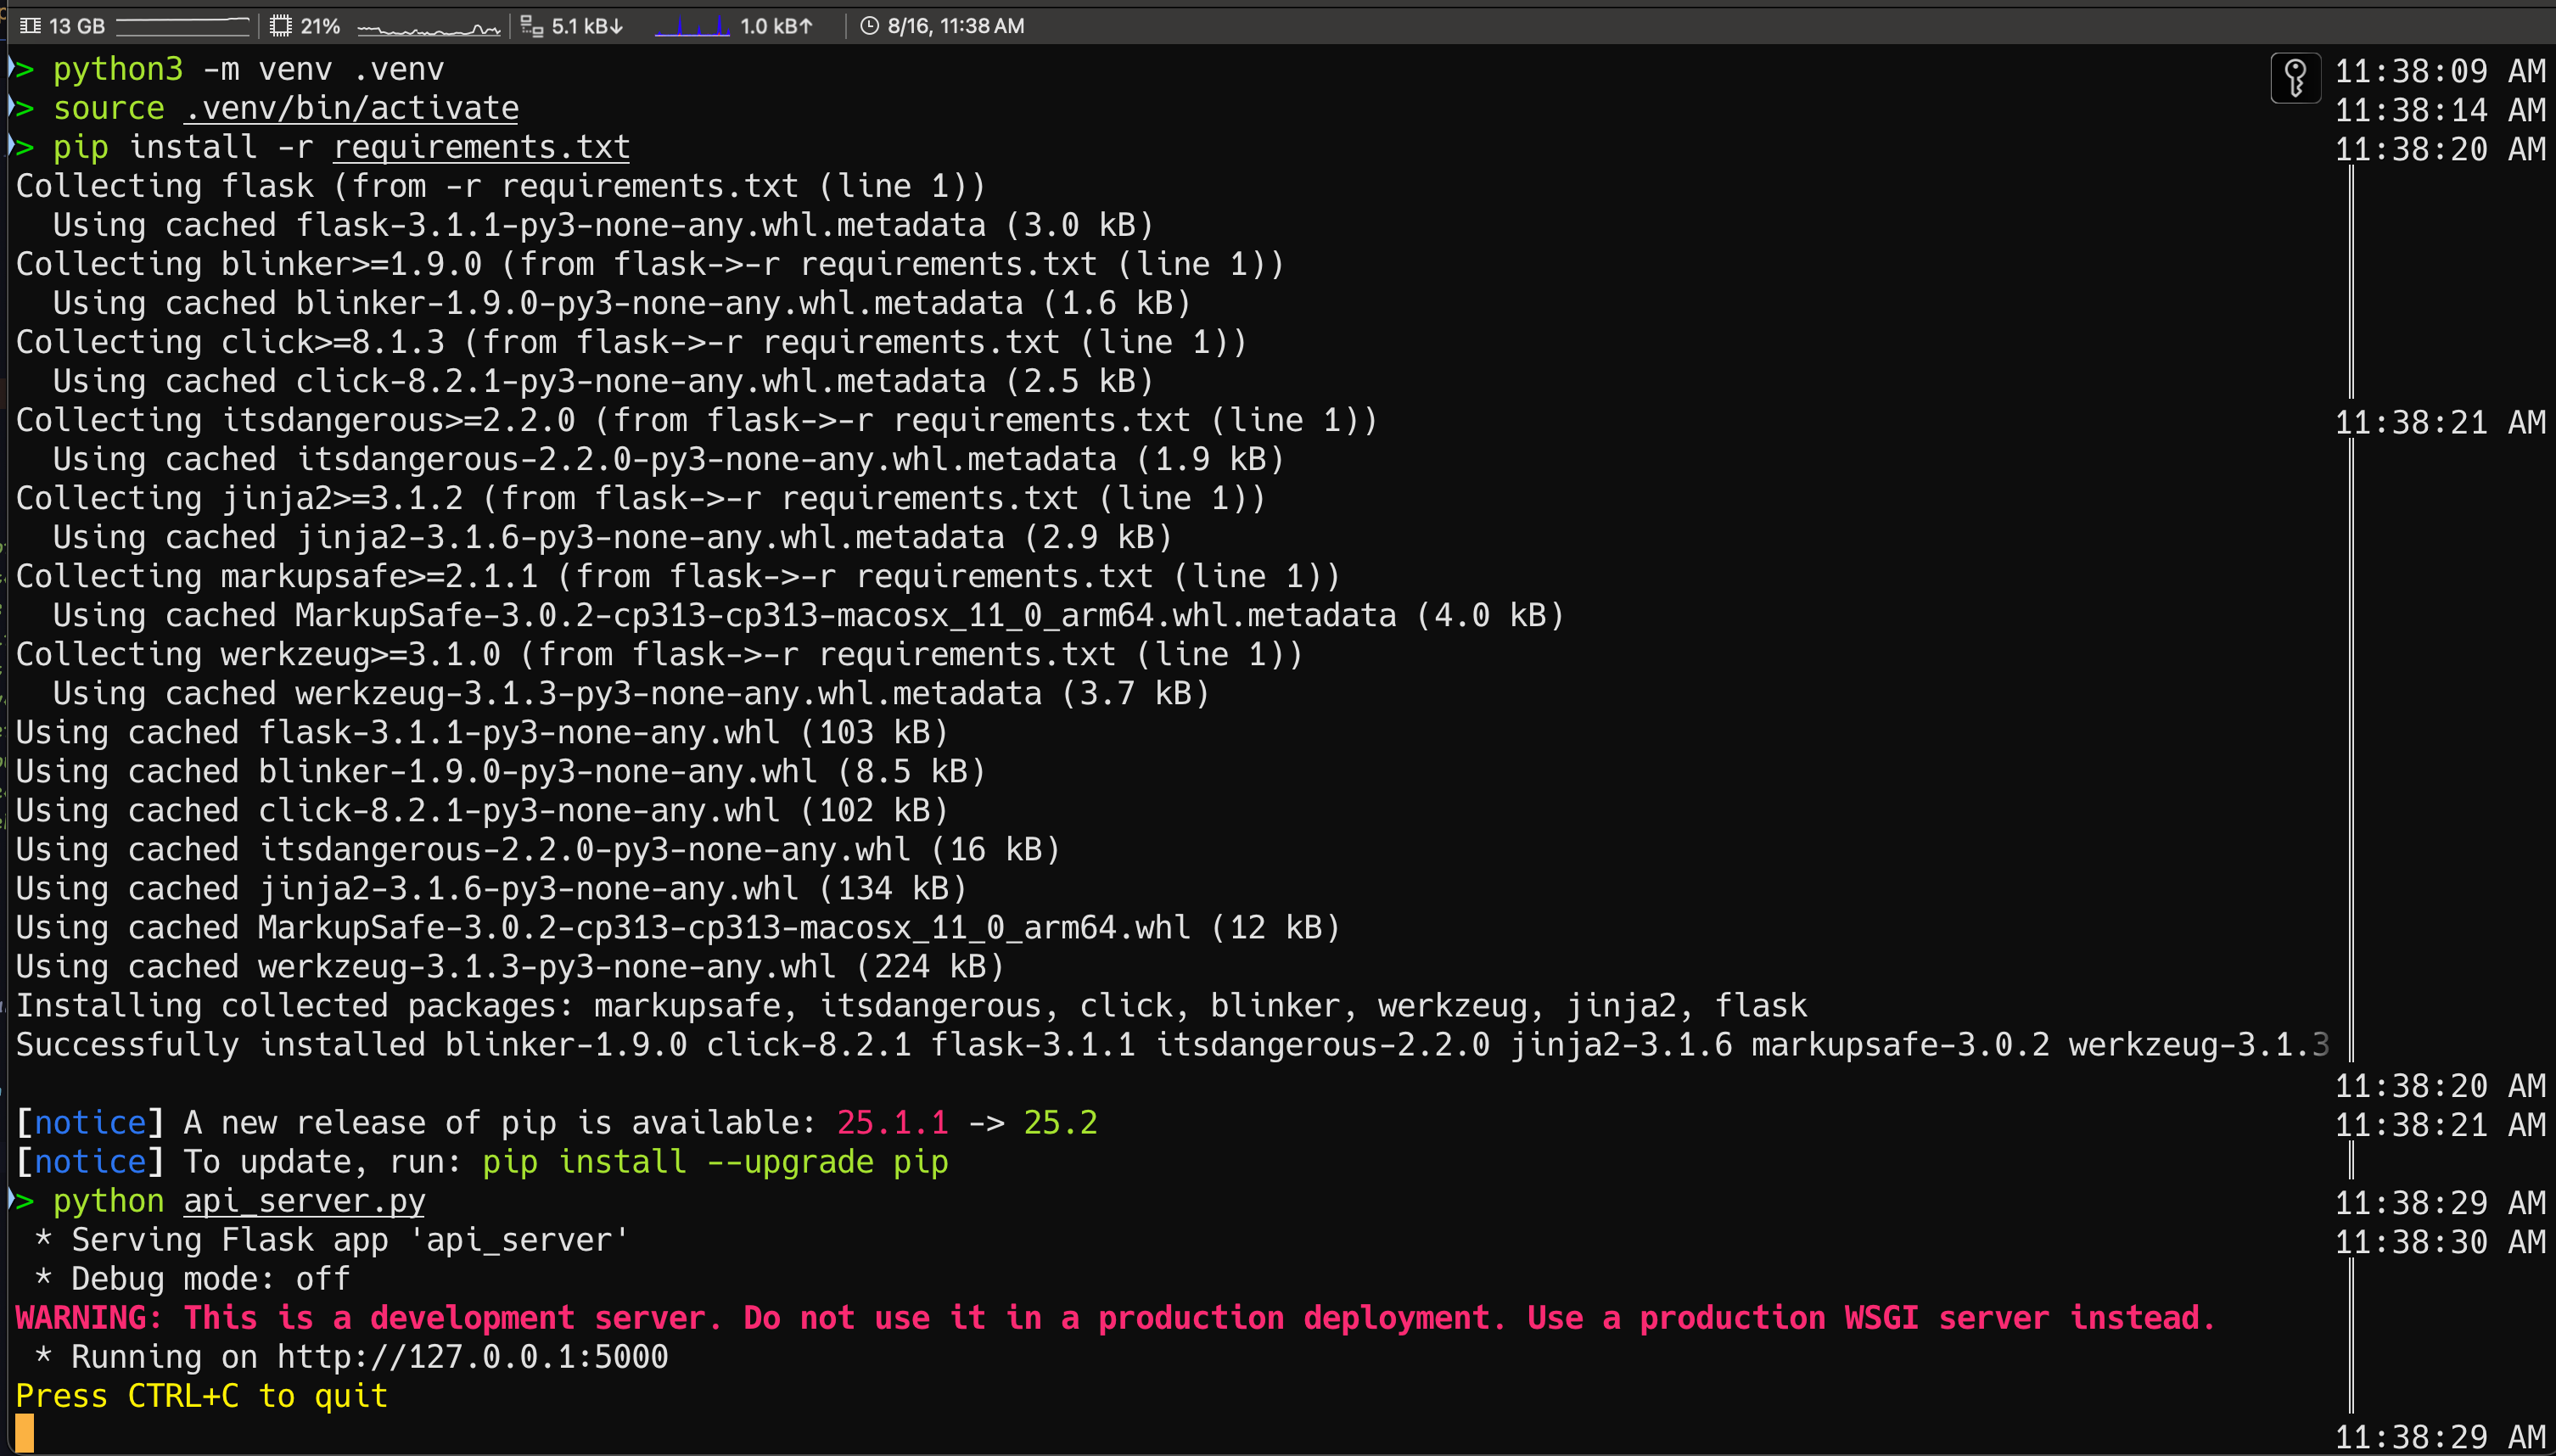2556x1456 pixels.
Task: Click 'Using cached jinja2-3.1.6' (134 kB) line
Action: pos(492,888)
